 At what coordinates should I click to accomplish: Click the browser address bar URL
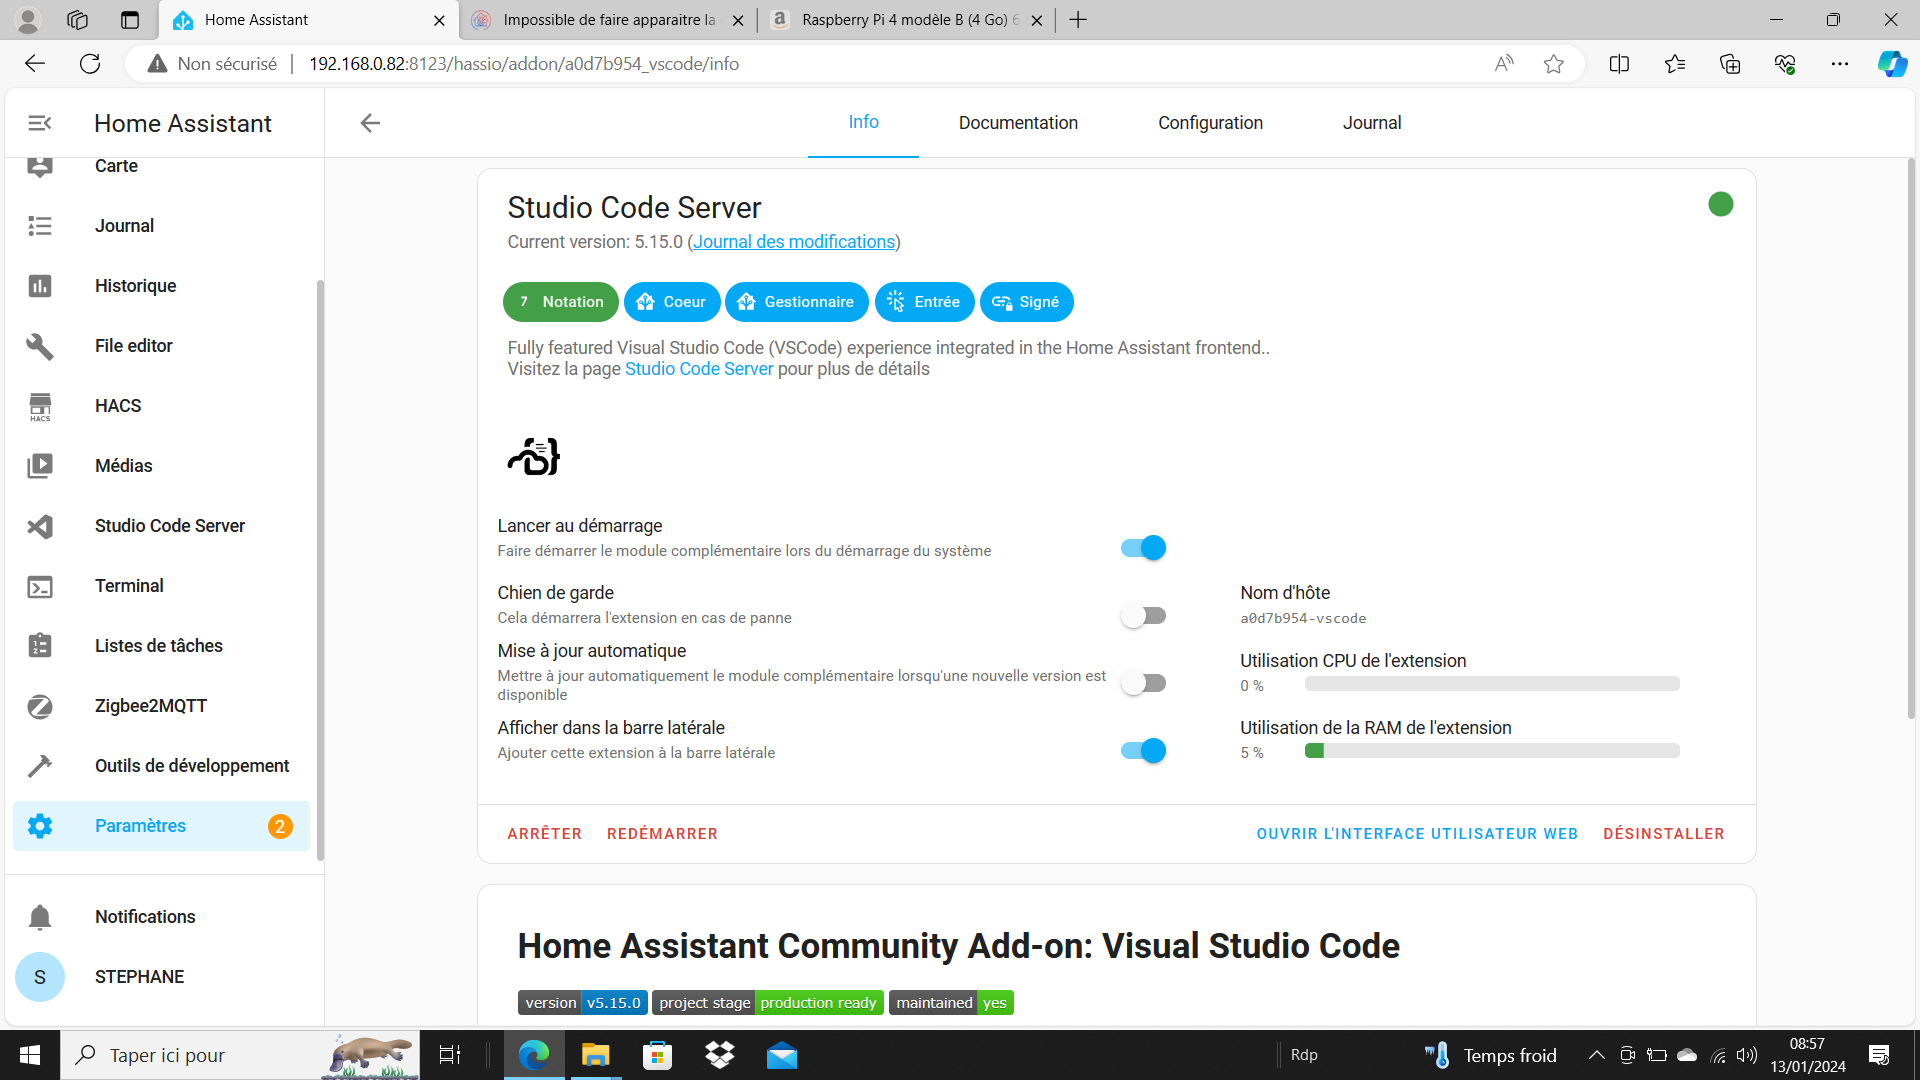(524, 64)
